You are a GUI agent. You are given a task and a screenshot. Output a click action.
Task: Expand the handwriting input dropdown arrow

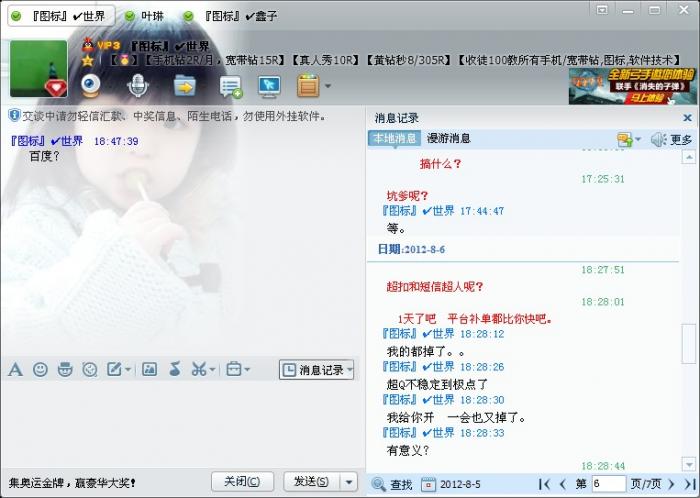pos(128,369)
